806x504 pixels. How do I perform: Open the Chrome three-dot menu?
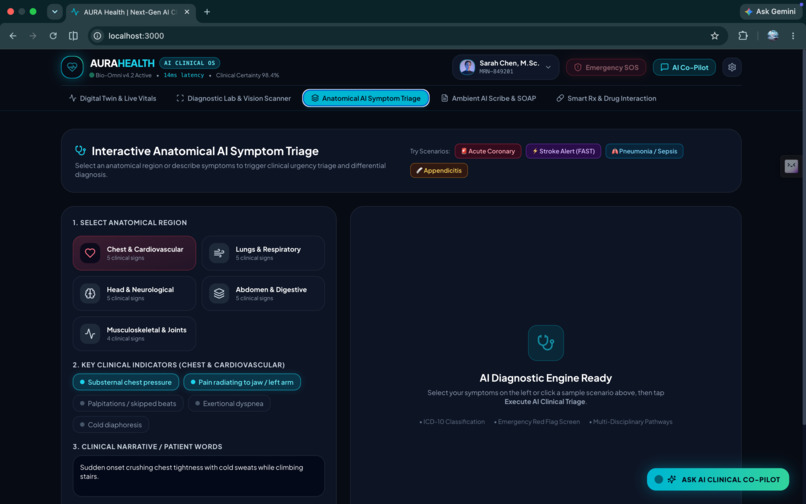pyautogui.click(x=793, y=35)
